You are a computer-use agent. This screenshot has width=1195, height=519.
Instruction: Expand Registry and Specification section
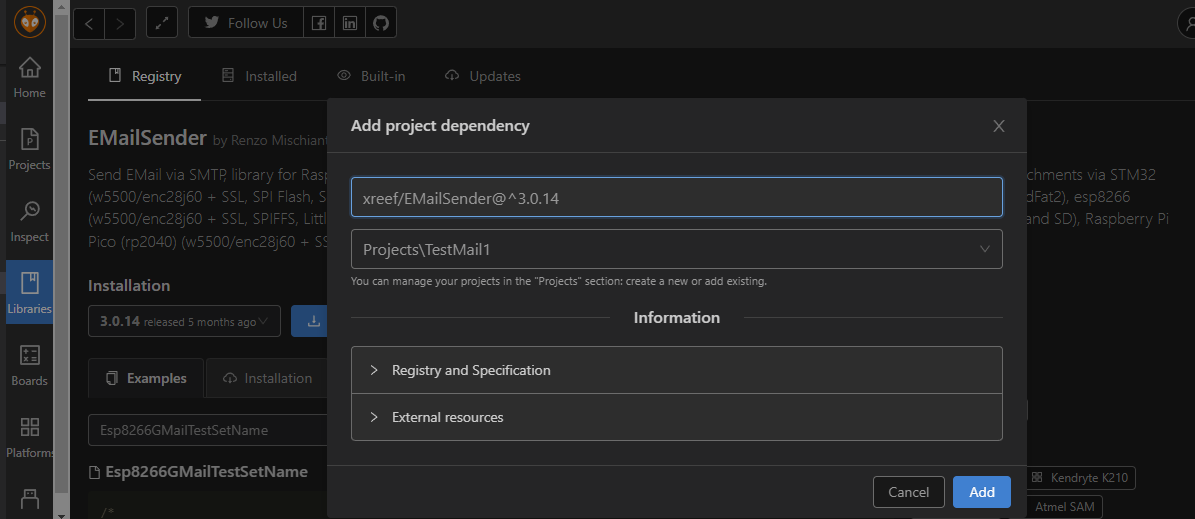tap(677, 370)
